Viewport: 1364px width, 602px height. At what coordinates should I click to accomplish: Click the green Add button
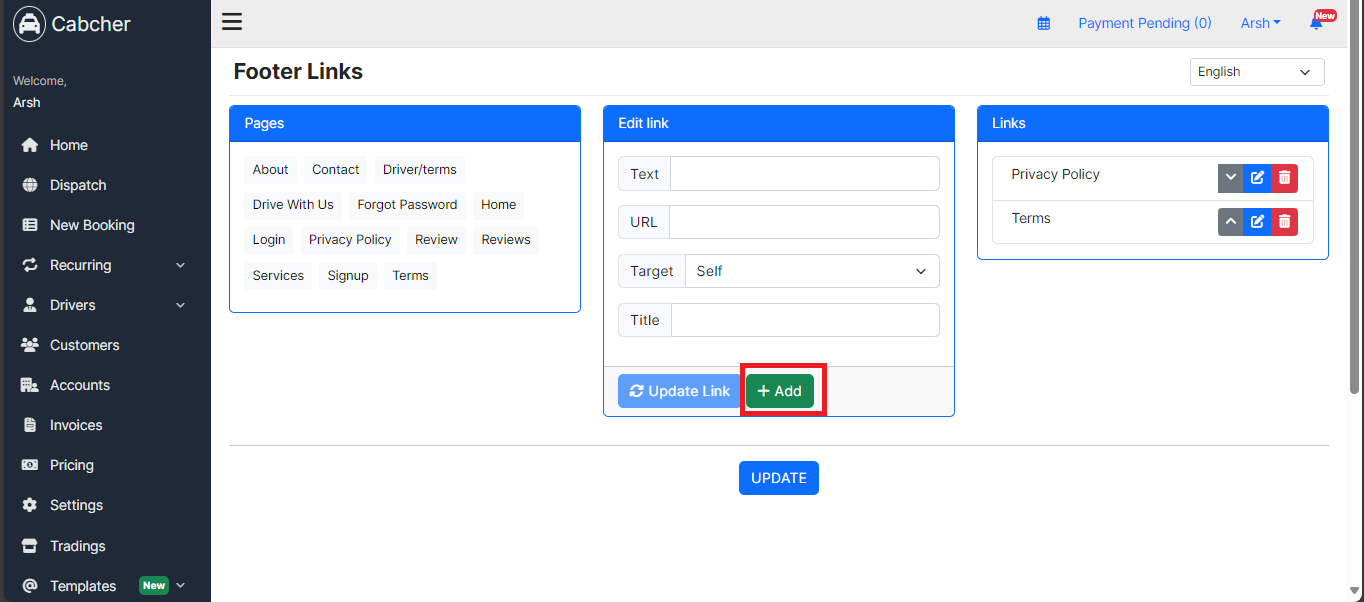pos(780,391)
